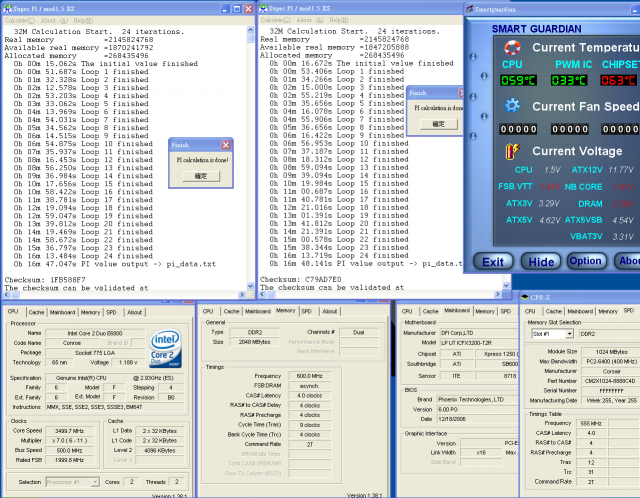640x498 pixels.
Task: Click the CPU-Z title bar icon
Action: (x=525, y=297)
